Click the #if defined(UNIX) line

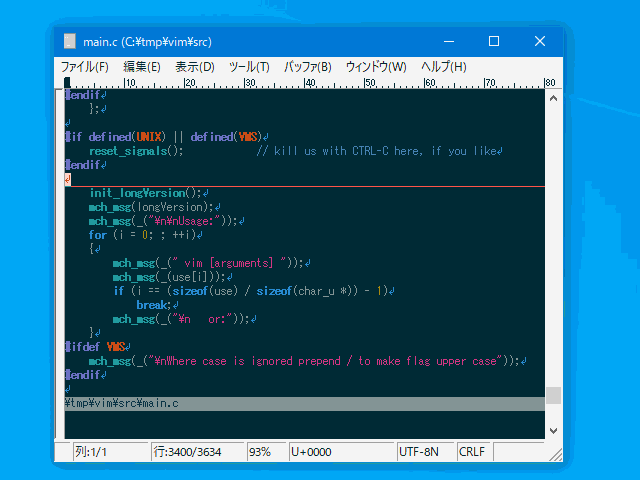click(x=167, y=137)
